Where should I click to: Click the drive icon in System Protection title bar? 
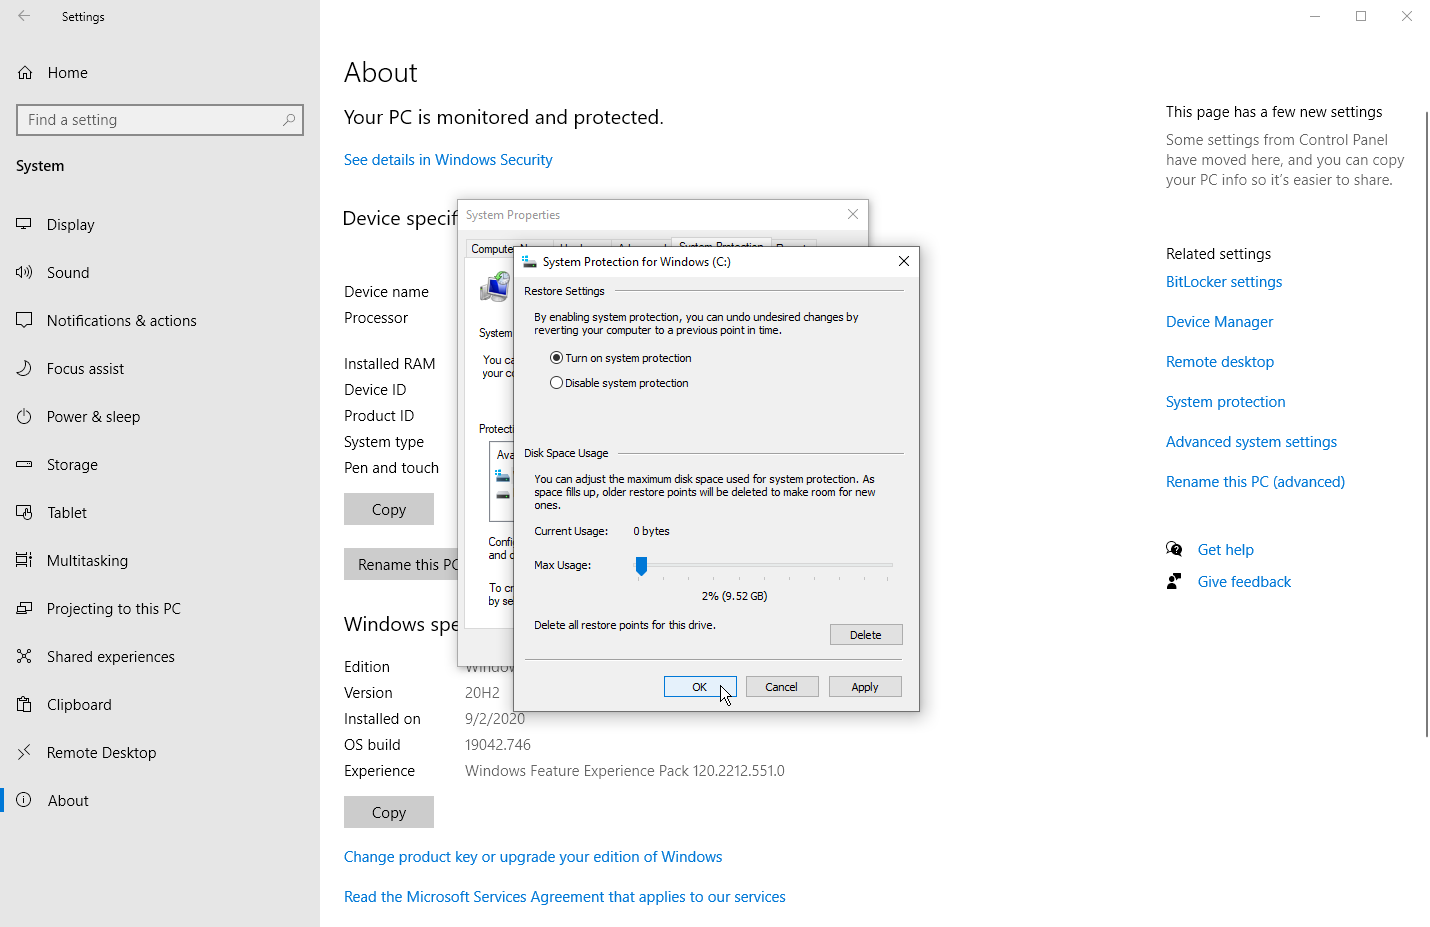coord(529,261)
